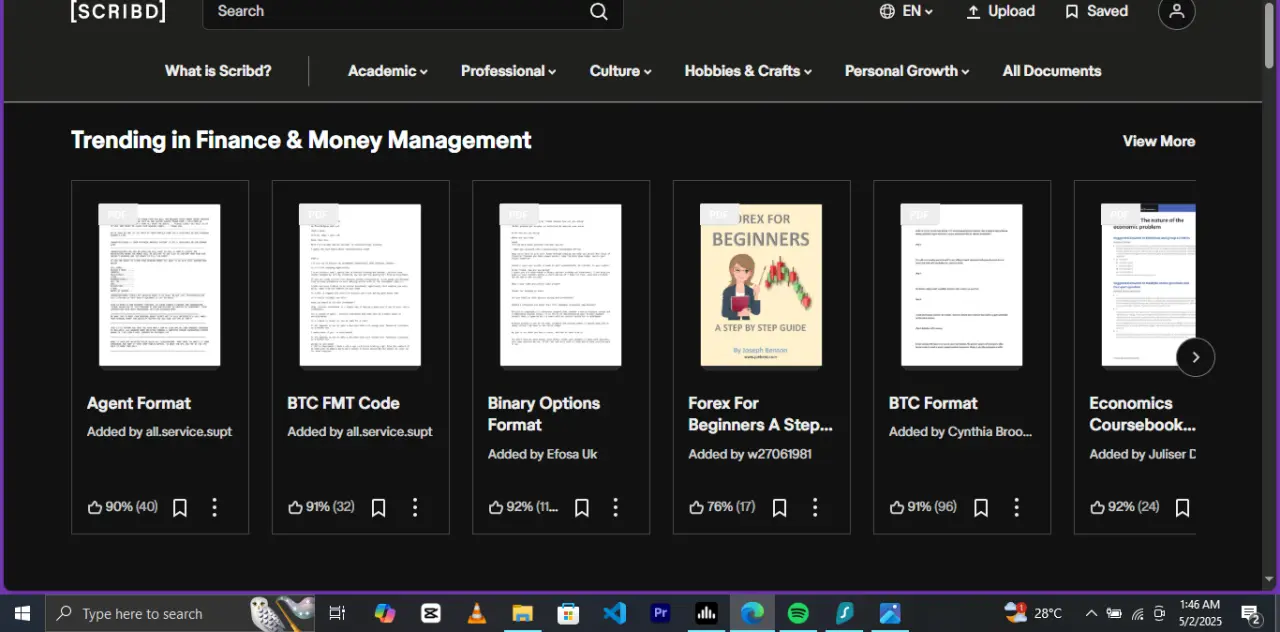
Task: Open File Explorer from taskbar
Action: (522, 613)
